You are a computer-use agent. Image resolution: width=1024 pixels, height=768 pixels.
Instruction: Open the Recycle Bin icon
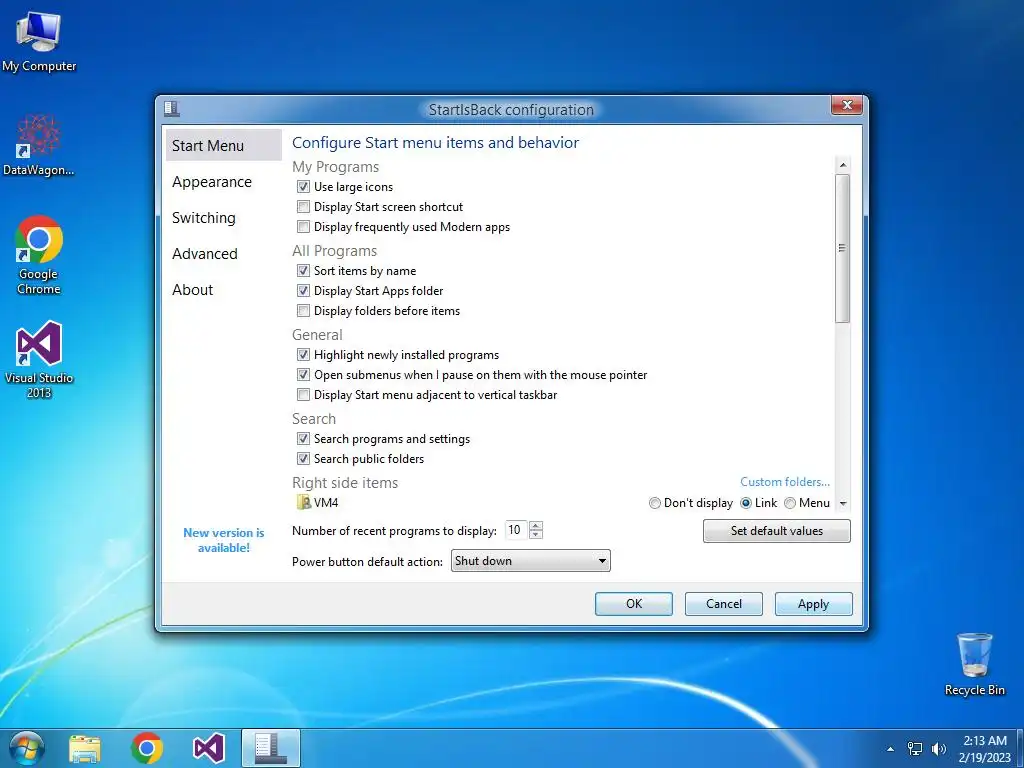click(974, 664)
